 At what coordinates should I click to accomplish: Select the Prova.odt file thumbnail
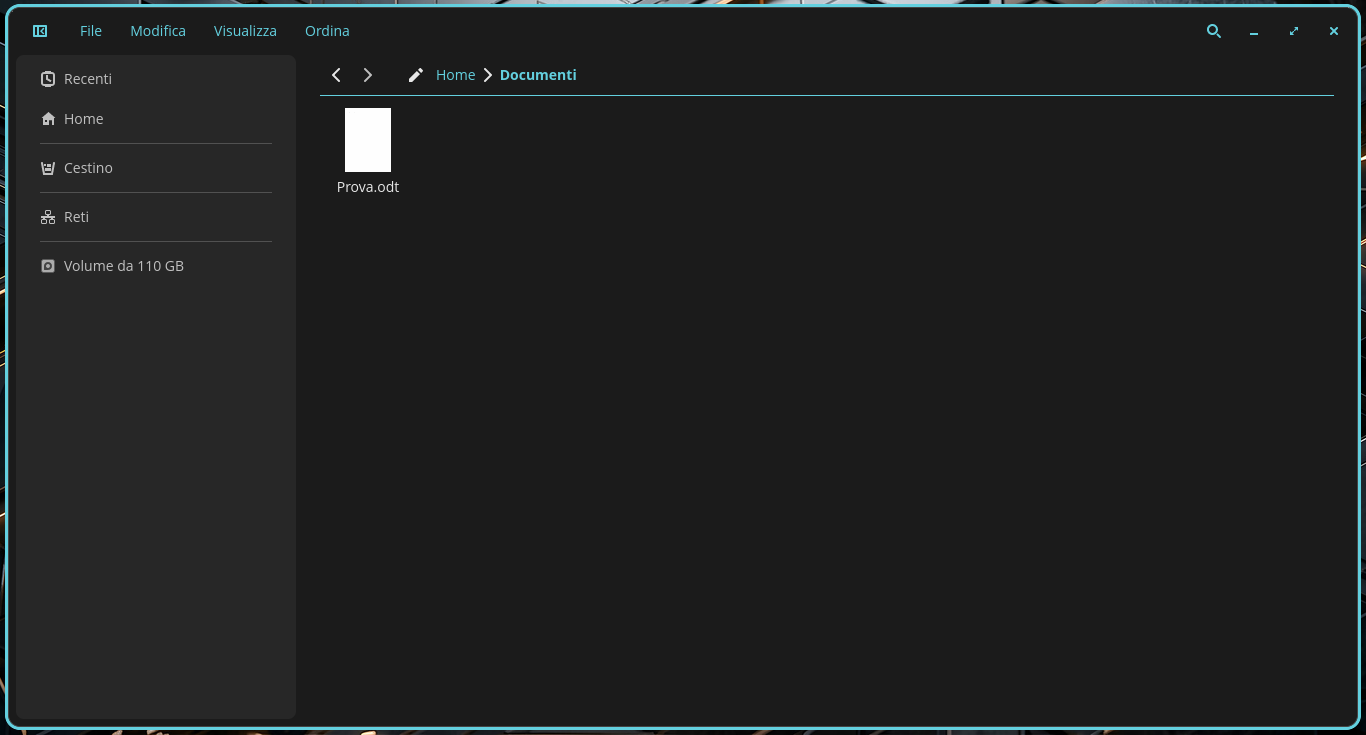coord(368,140)
